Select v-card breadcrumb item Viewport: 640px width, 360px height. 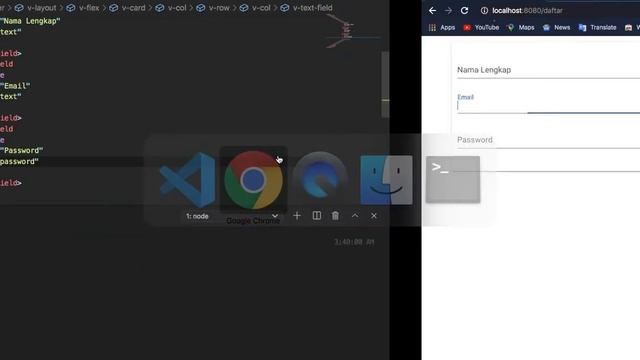(x=127, y=8)
